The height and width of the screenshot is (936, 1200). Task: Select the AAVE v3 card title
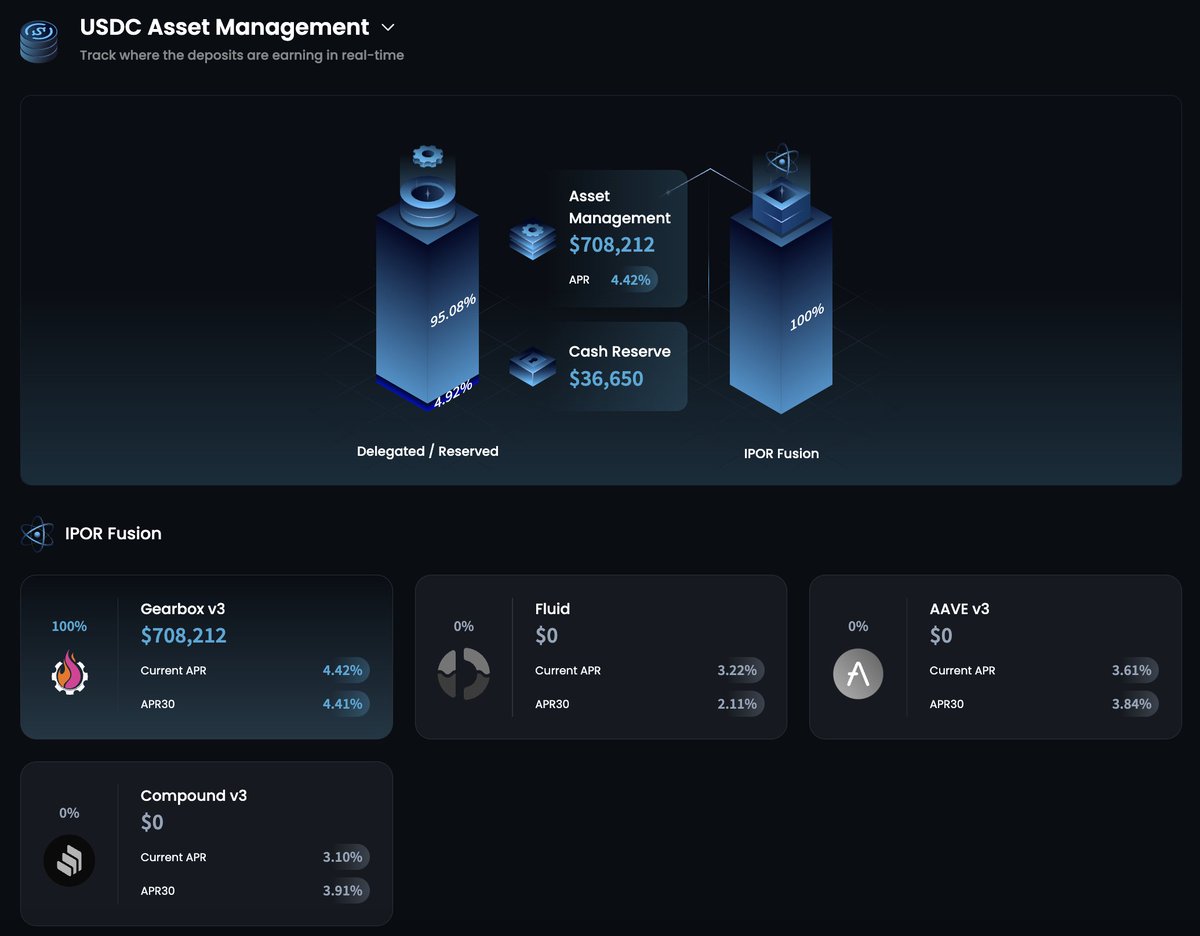(x=960, y=609)
